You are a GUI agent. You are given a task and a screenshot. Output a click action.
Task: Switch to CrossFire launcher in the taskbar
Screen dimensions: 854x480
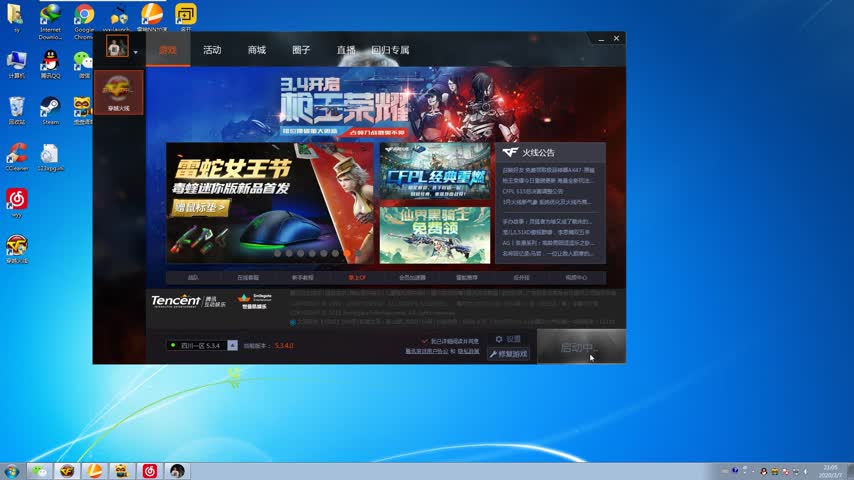point(67,471)
